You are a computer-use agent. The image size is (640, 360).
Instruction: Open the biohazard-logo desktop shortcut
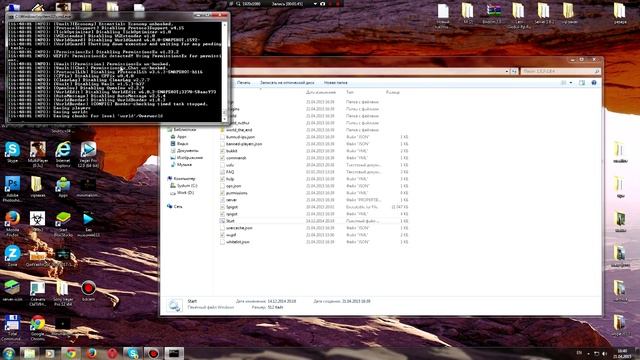[38, 221]
